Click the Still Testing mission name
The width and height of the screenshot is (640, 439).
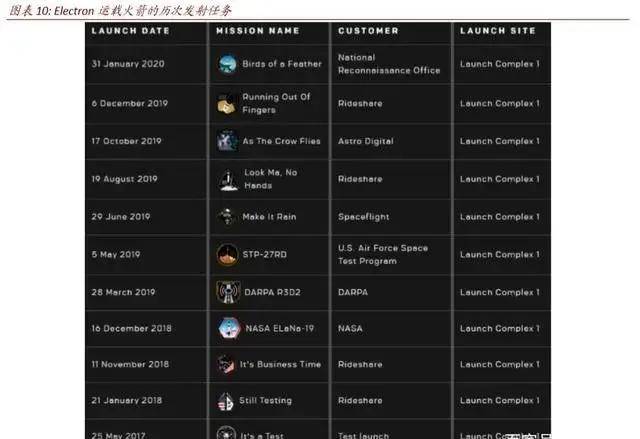pos(265,401)
